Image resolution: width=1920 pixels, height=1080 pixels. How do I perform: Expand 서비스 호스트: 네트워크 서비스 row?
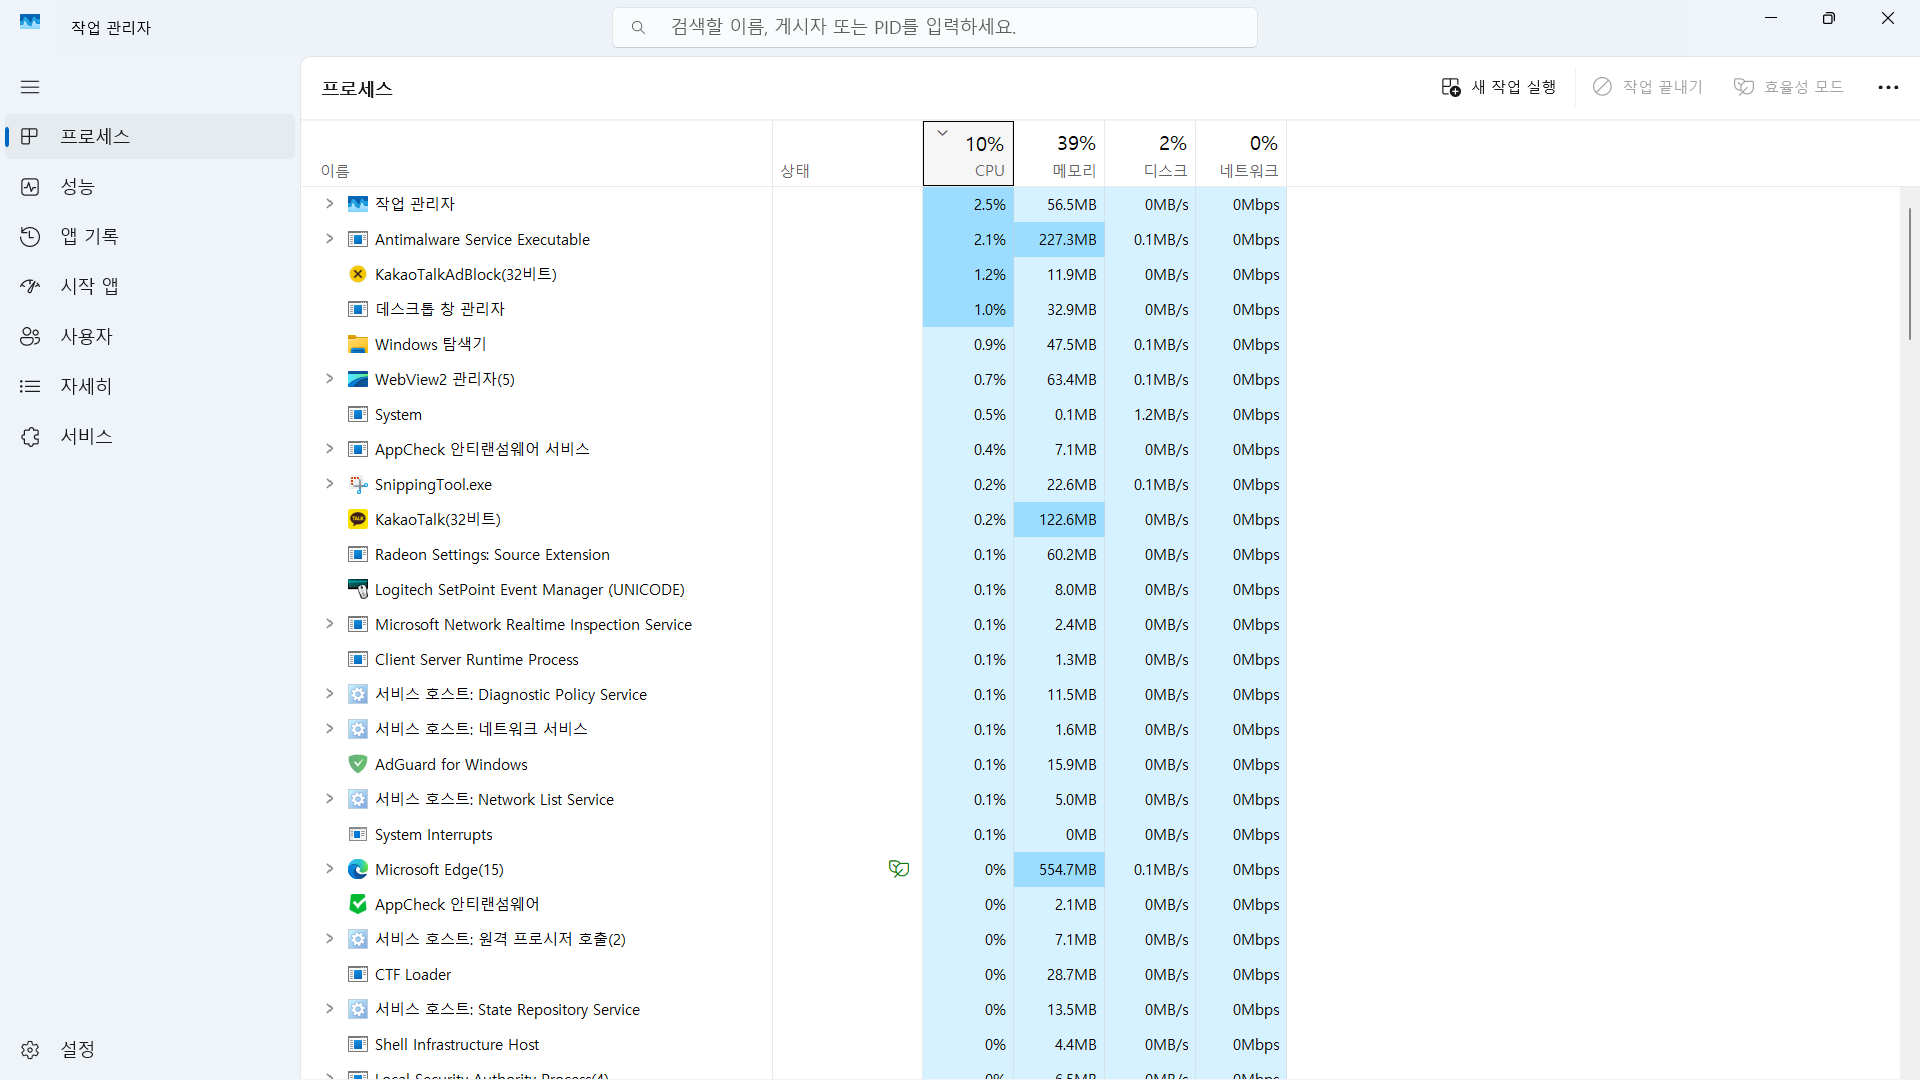[x=329, y=729]
